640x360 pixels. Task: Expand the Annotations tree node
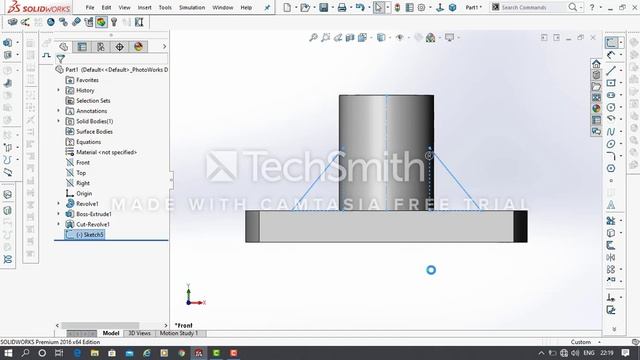tap(58, 111)
